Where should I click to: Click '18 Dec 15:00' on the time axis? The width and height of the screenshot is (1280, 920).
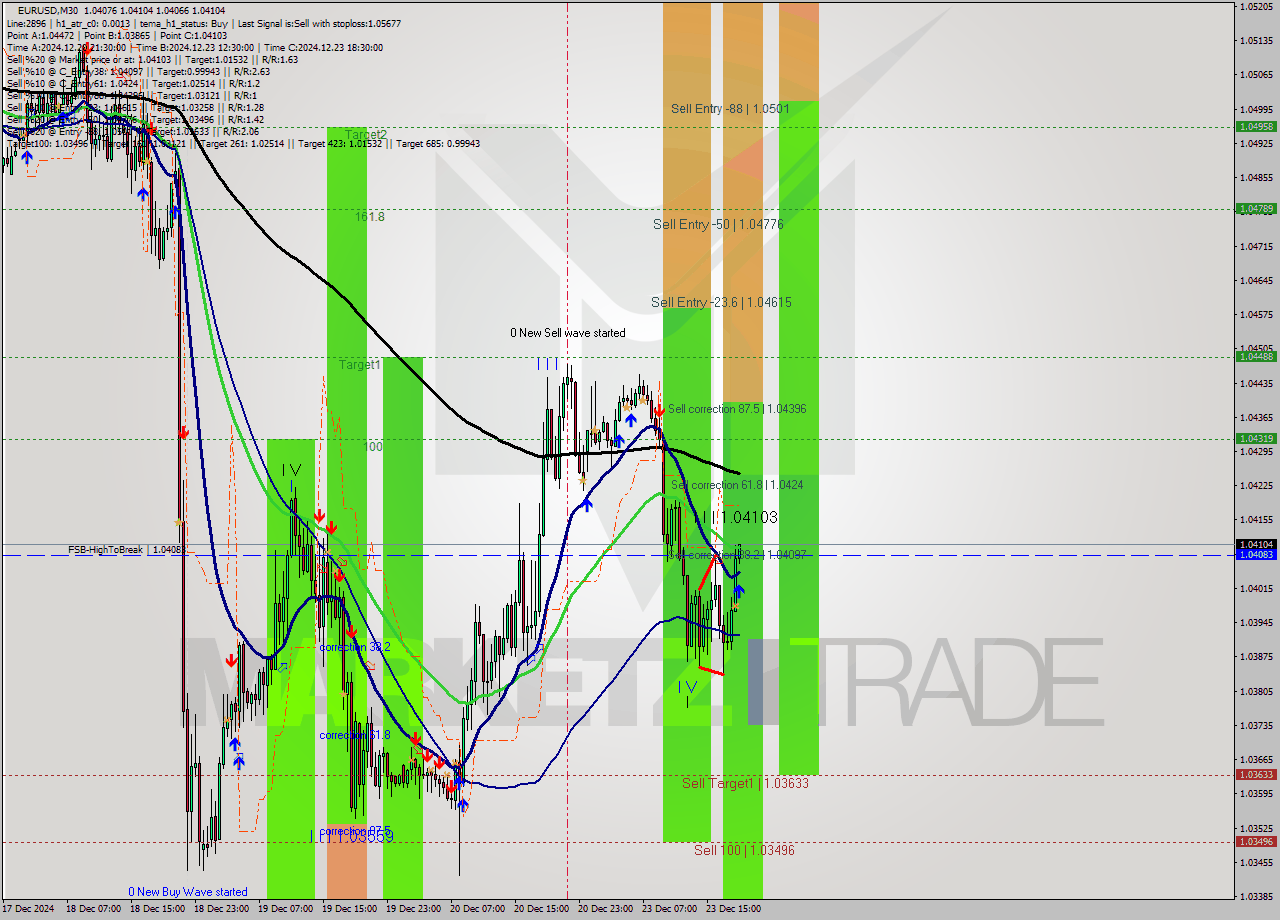click(156, 909)
